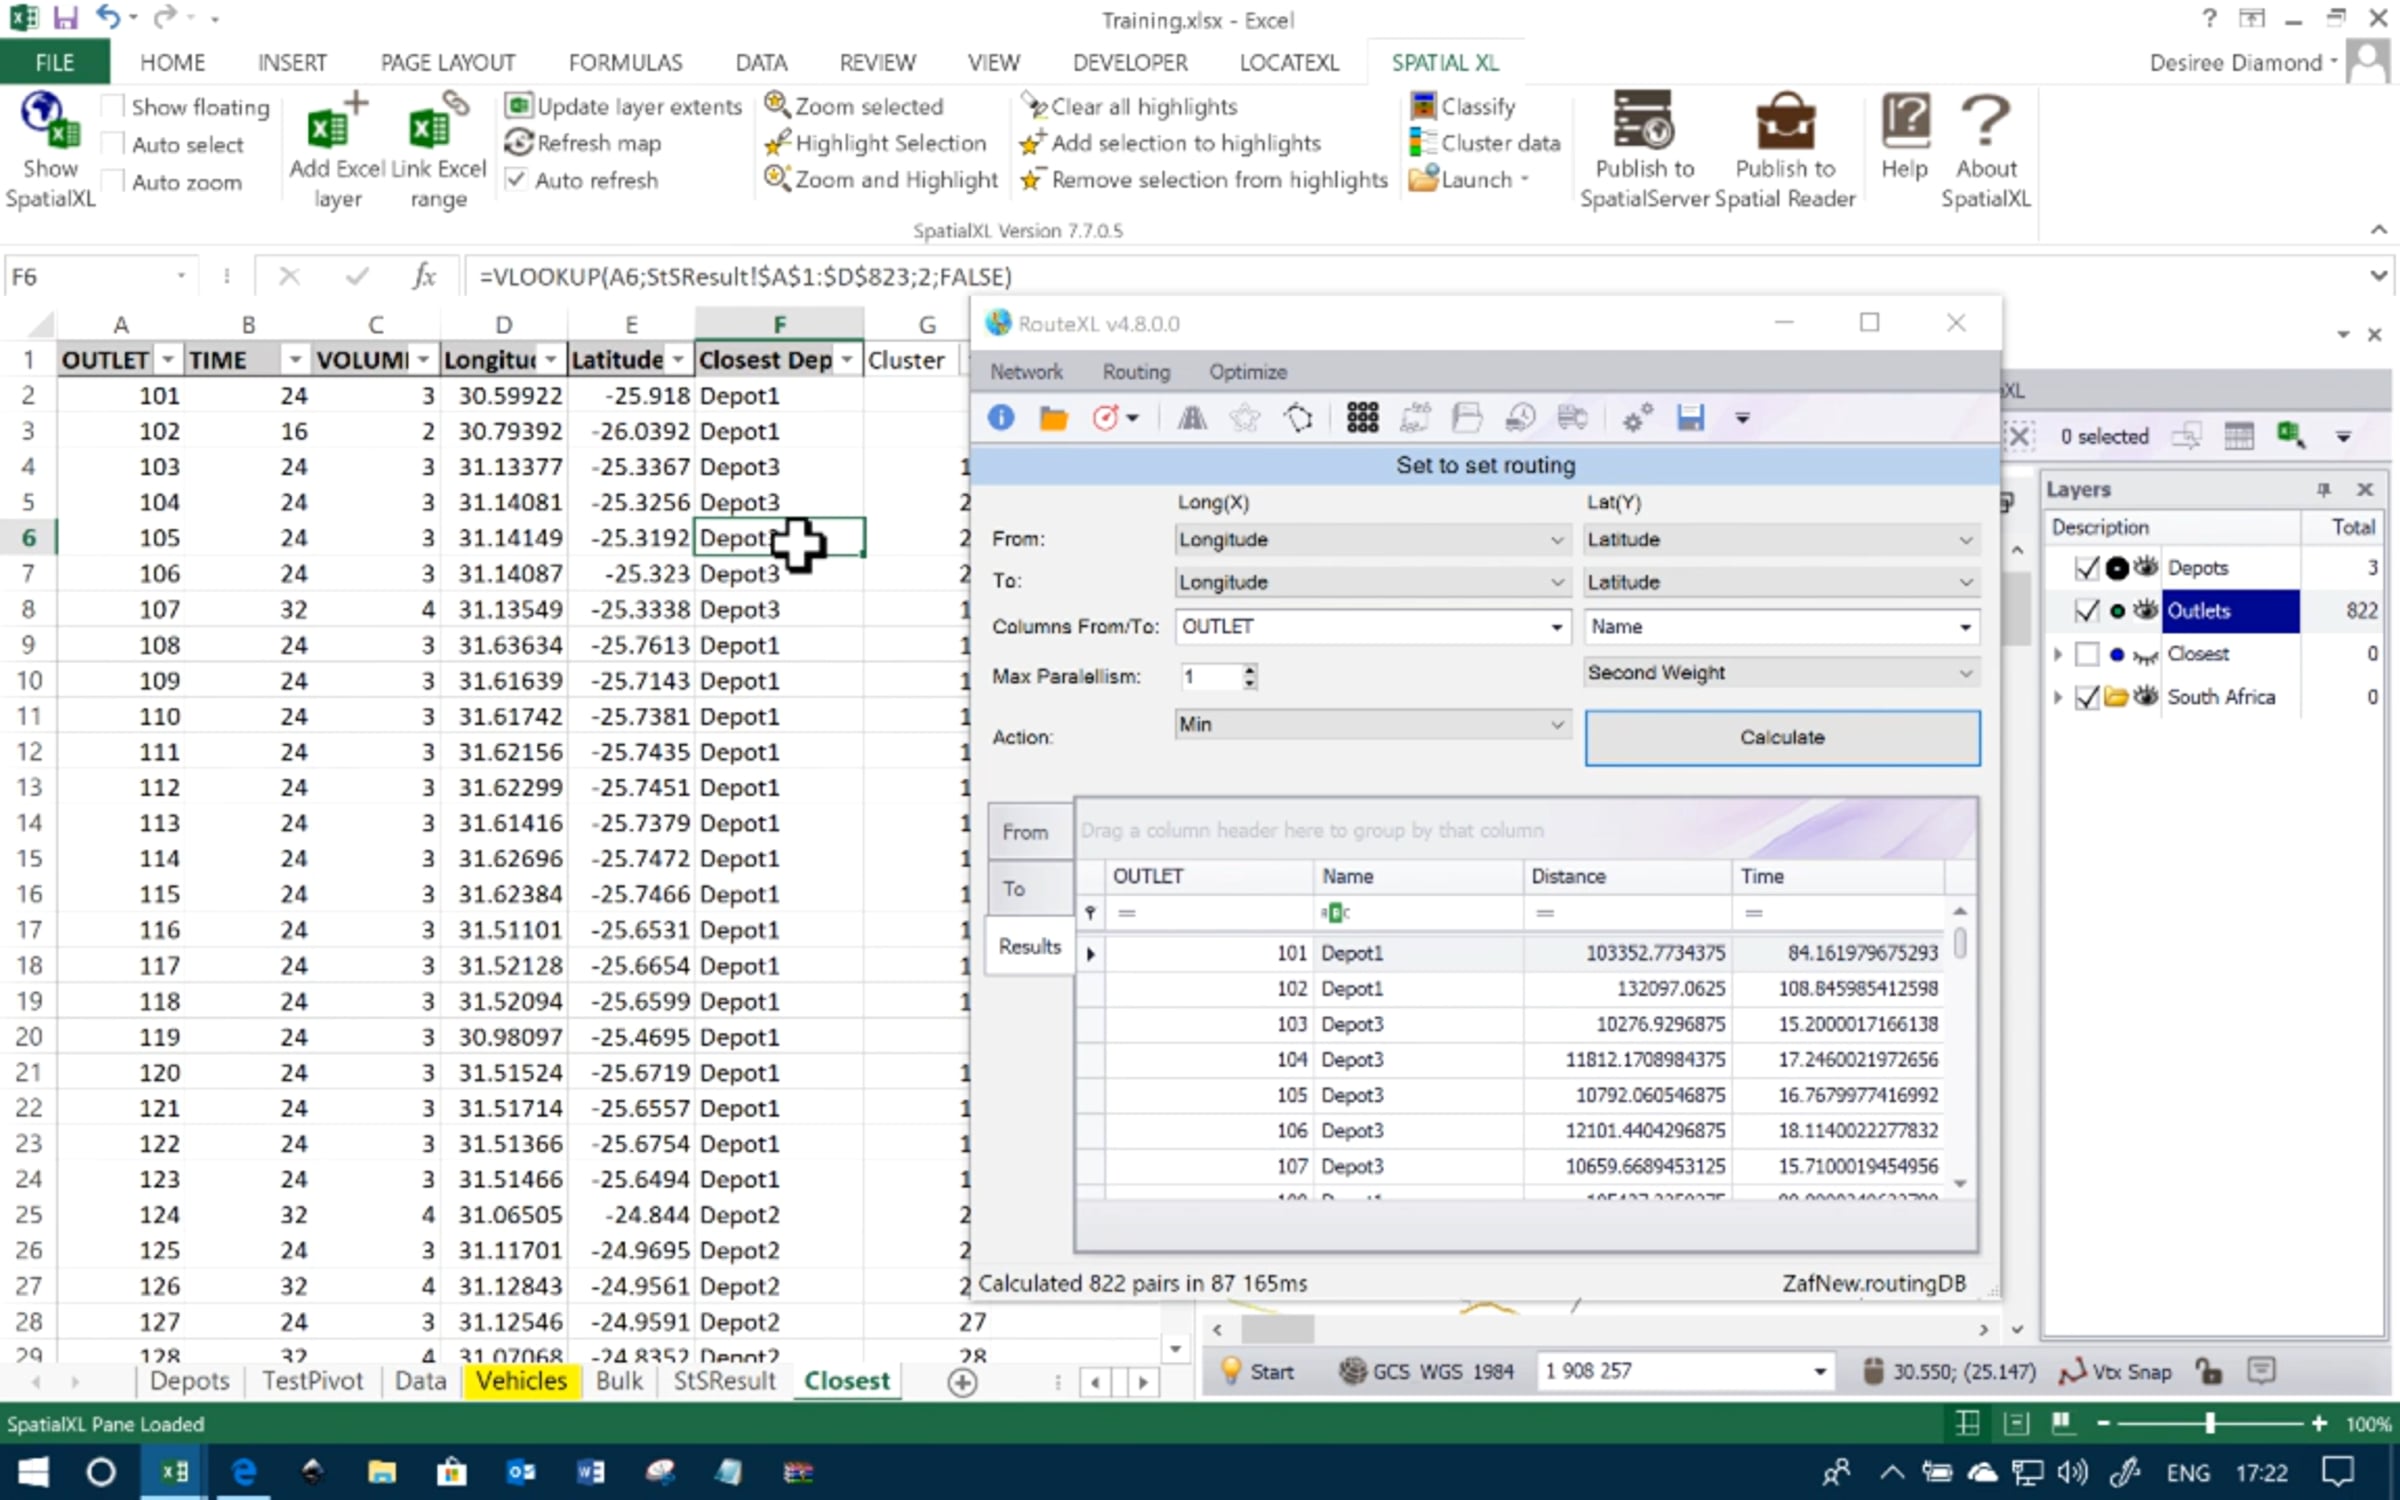Click the blue info icon in RouteXL
Viewport: 2400px width, 1500px height.
click(x=1001, y=418)
